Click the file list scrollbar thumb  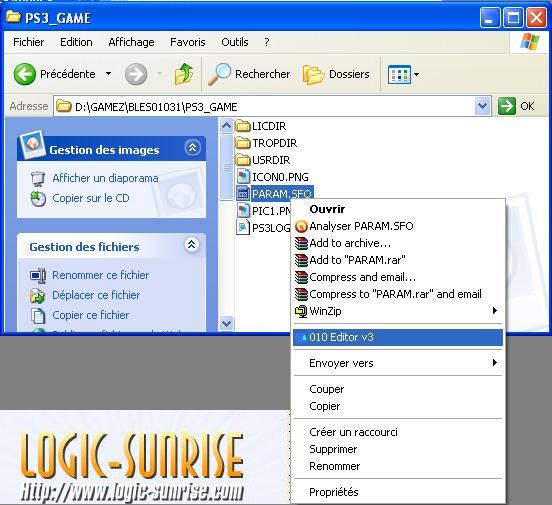pyautogui.click(x=226, y=167)
